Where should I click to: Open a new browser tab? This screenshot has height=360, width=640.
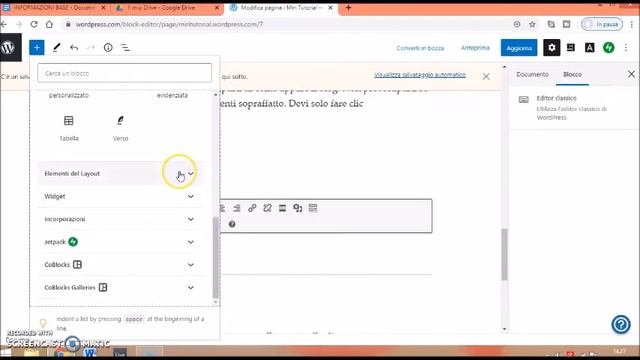pos(348,8)
